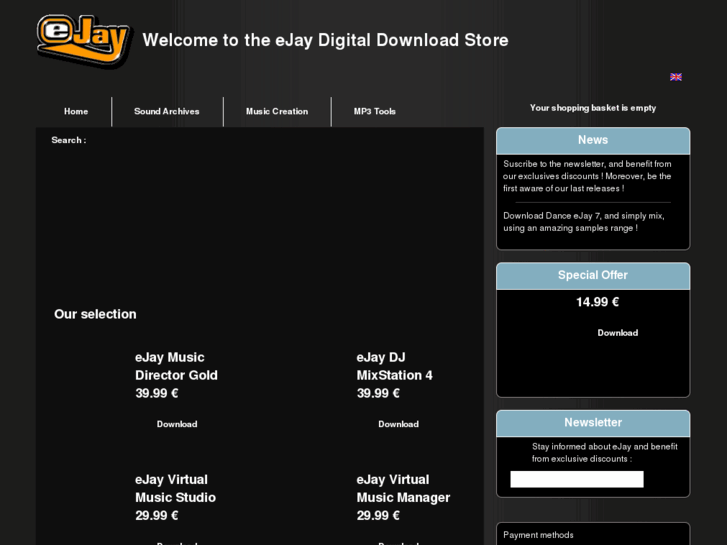Click the 'Download Dance eJay 7' news text

584,222
